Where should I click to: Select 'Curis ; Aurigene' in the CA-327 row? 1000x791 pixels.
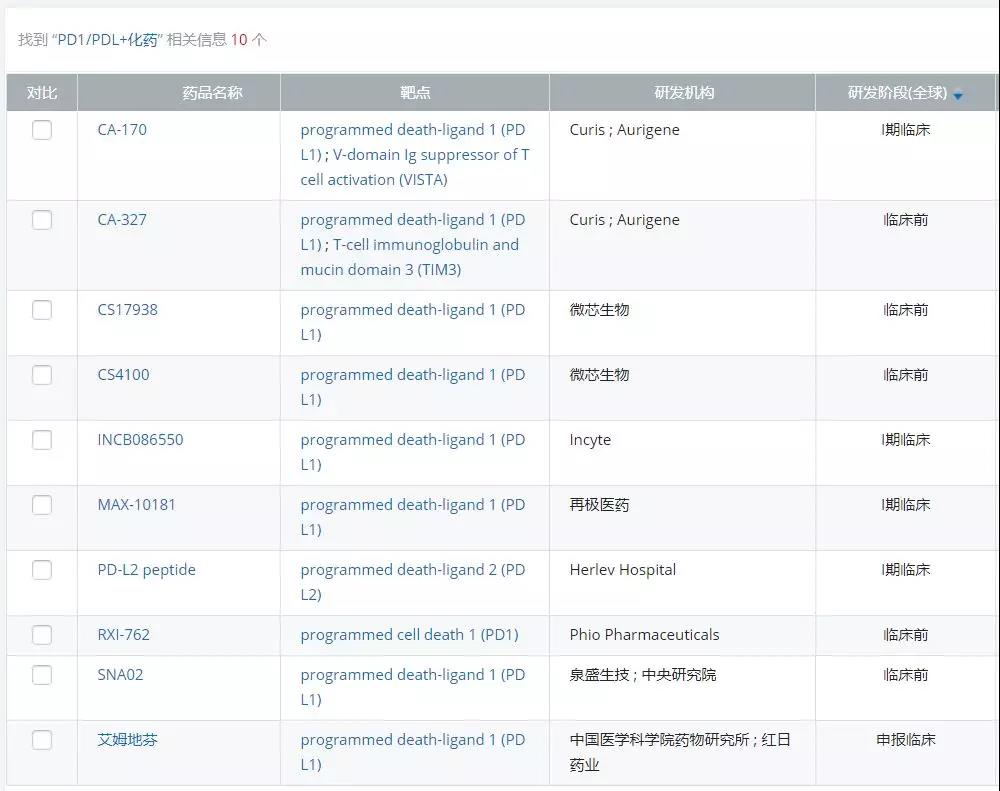[624, 219]
